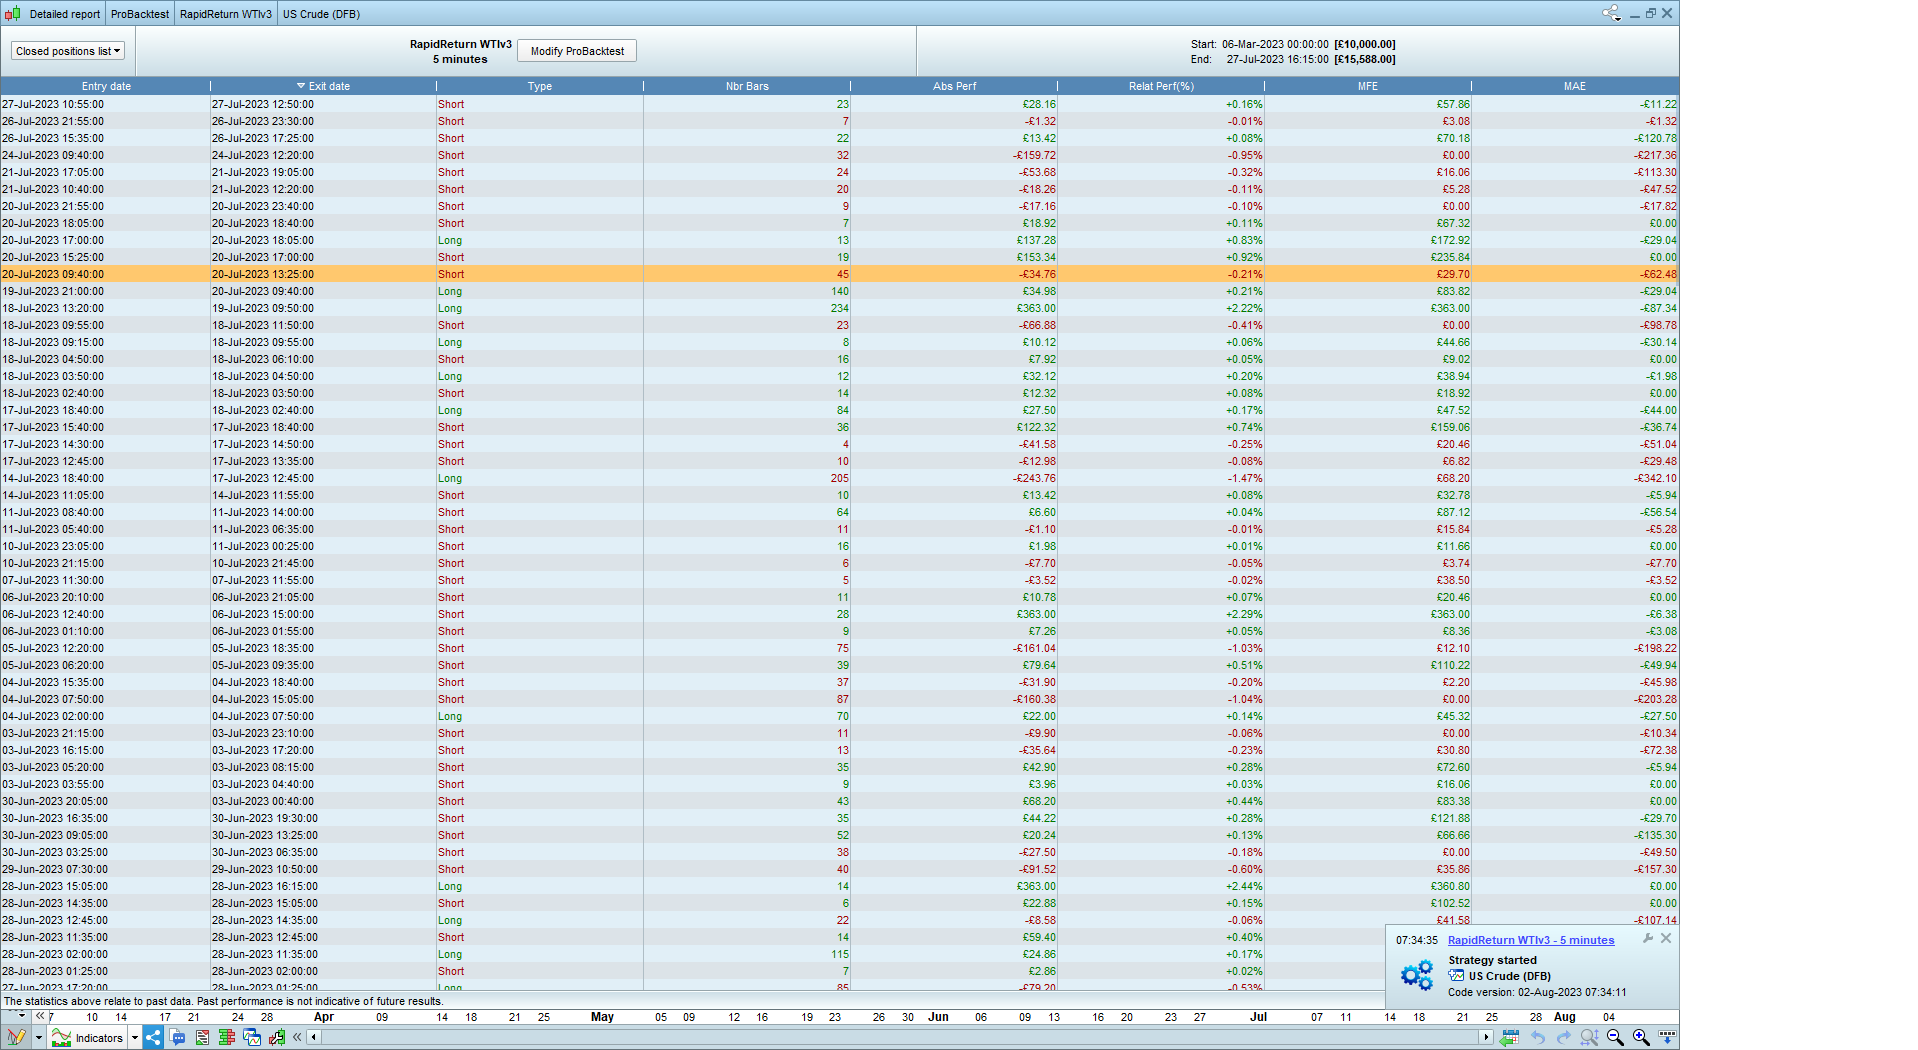This screenshot has width=1918, height=1050.
Task: Click the -£243.76 Abs Perf value
Action: 1034,478
